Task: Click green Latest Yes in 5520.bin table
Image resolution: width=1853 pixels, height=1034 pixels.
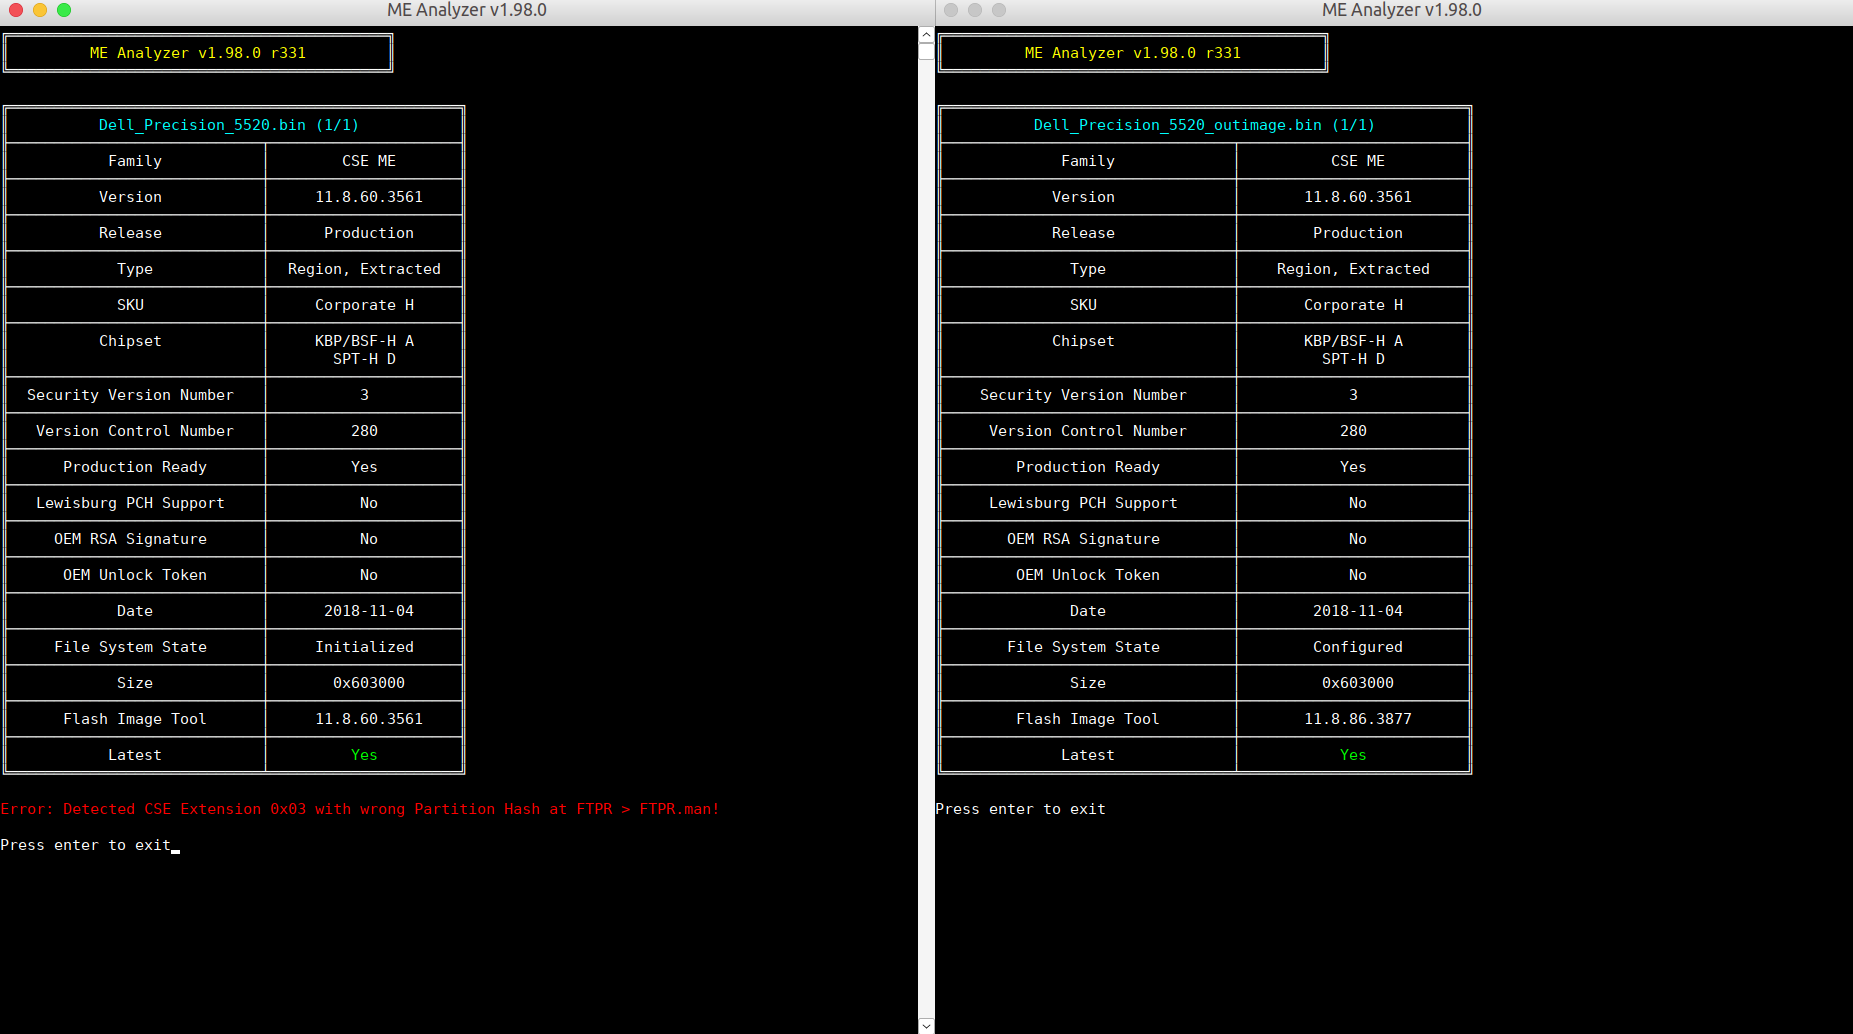Action: coord(364,755)
